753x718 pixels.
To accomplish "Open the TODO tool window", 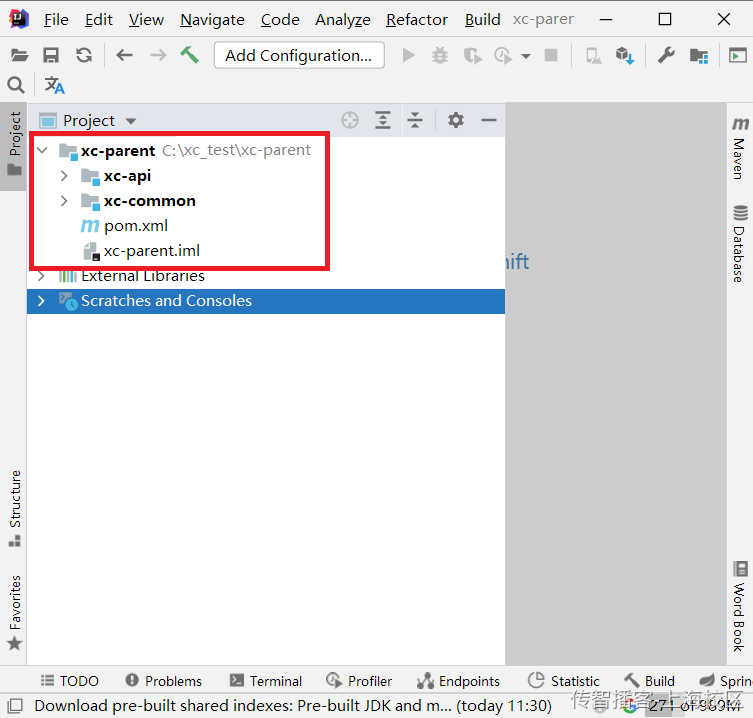I will pos(70,681).
